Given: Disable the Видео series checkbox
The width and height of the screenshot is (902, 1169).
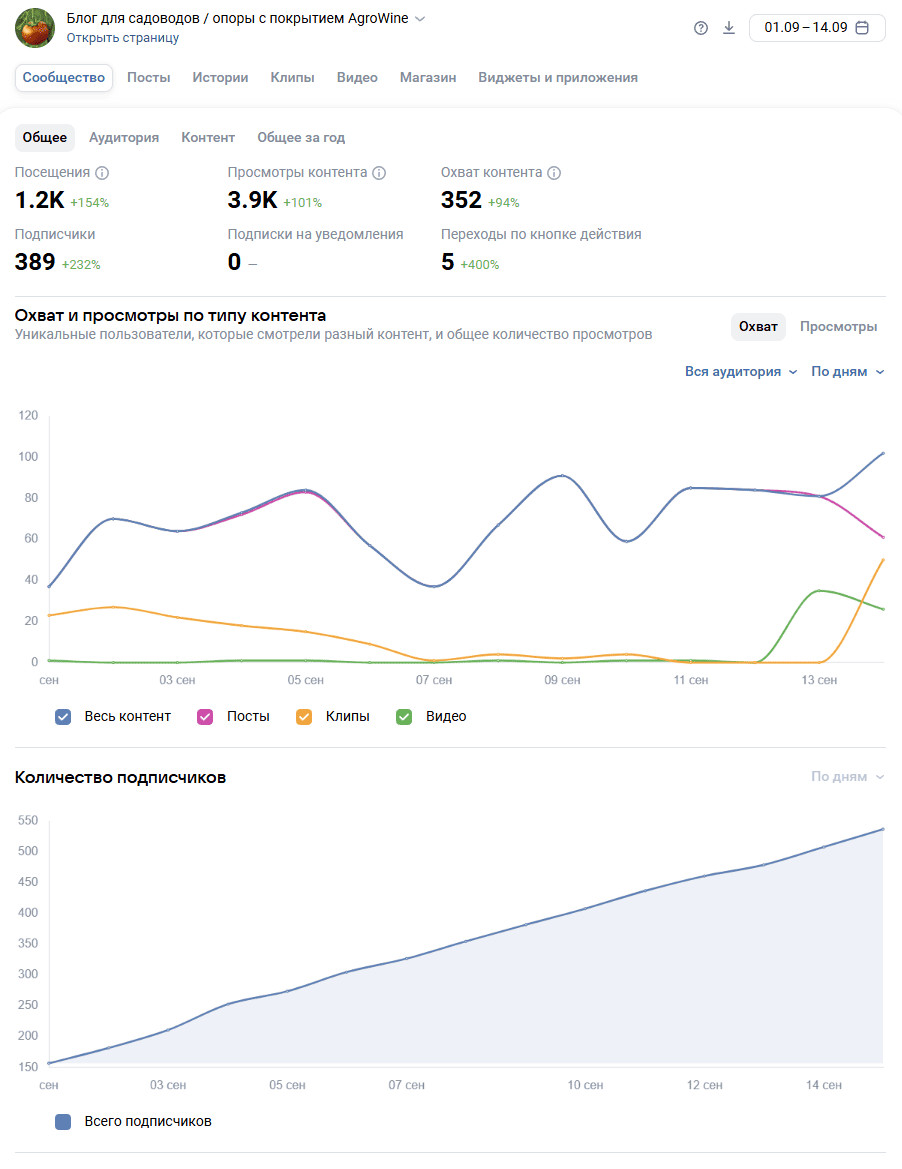Looking at the screenshot, I should click(404, 717).
